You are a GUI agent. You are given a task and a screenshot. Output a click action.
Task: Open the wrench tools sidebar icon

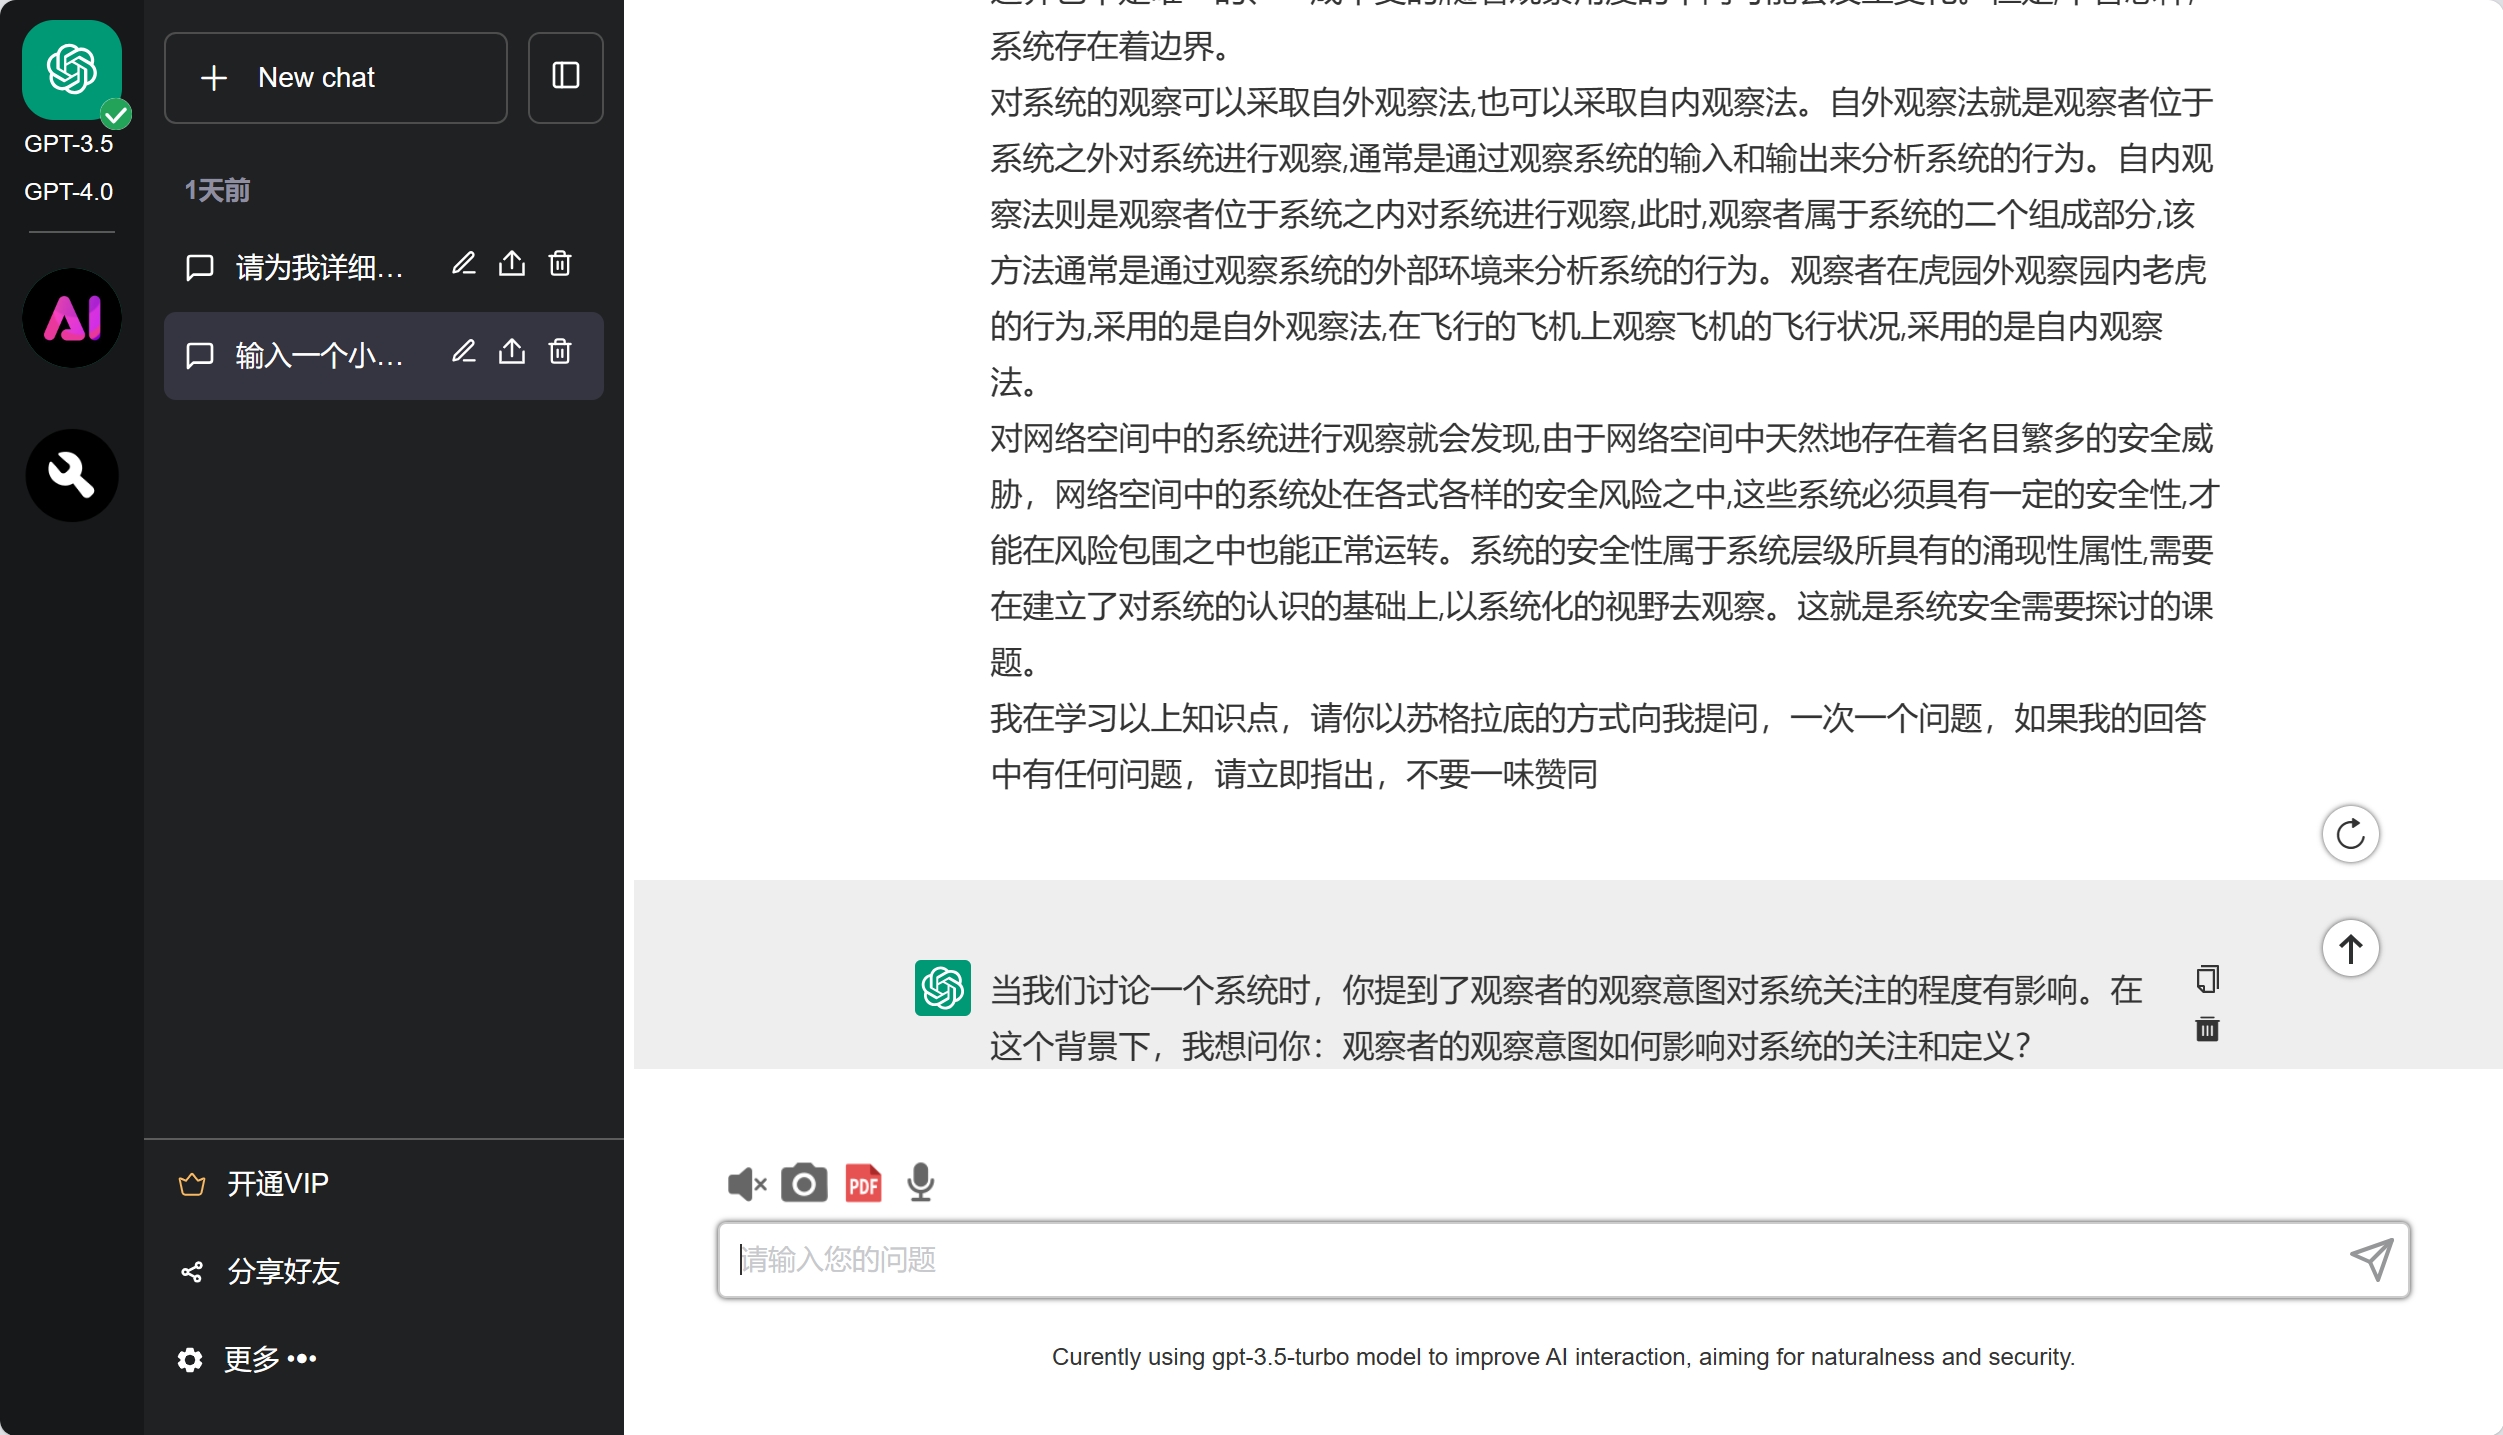click(x=72, y=475)
